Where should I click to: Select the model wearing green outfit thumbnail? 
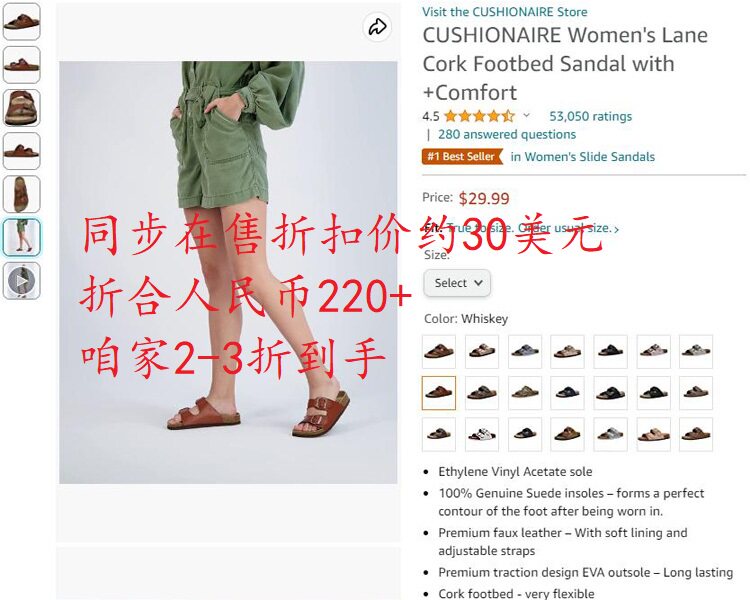coord(22,237)
